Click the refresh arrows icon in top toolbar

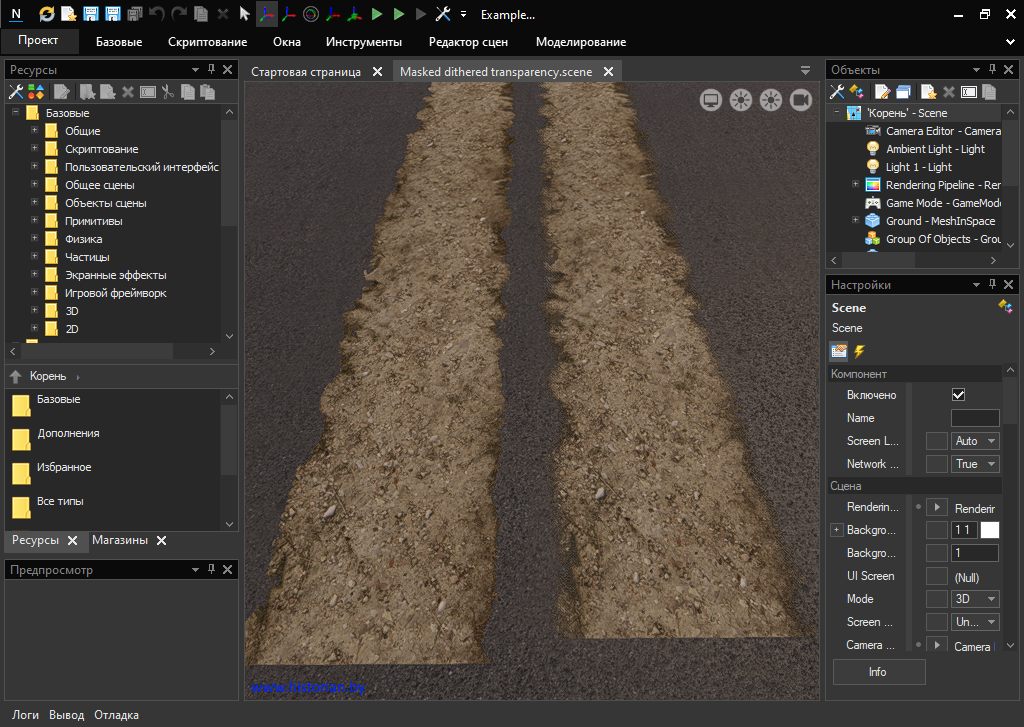[47, 14]
